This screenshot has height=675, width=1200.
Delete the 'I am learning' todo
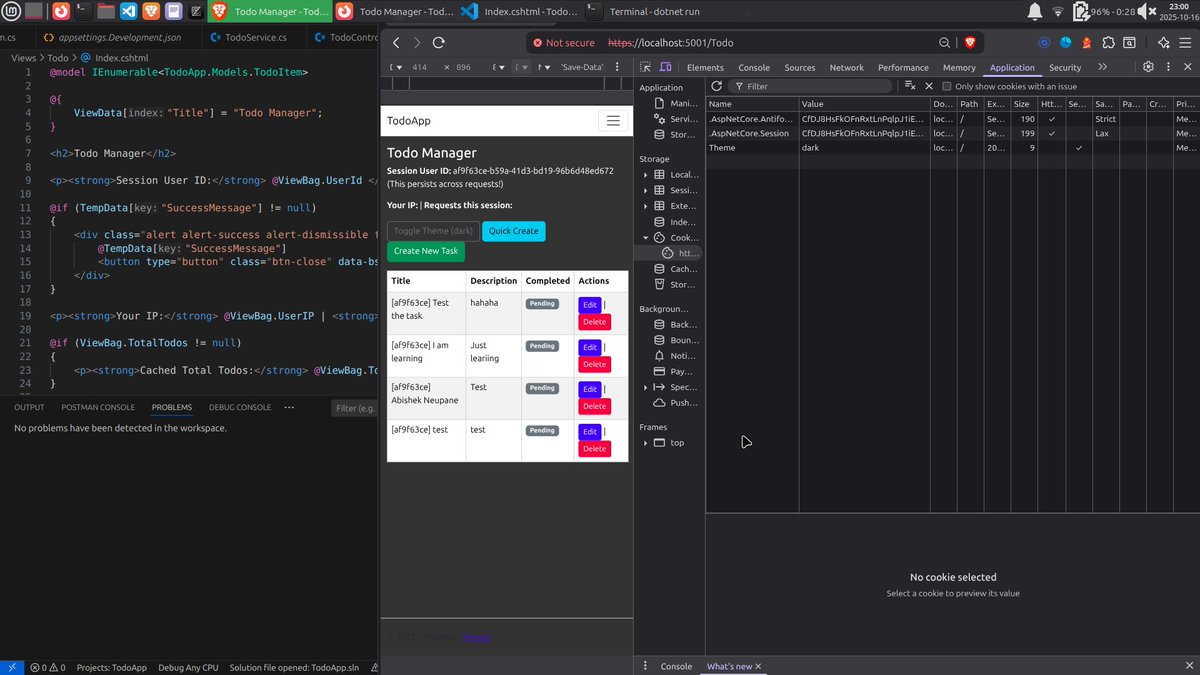[594, 364]
